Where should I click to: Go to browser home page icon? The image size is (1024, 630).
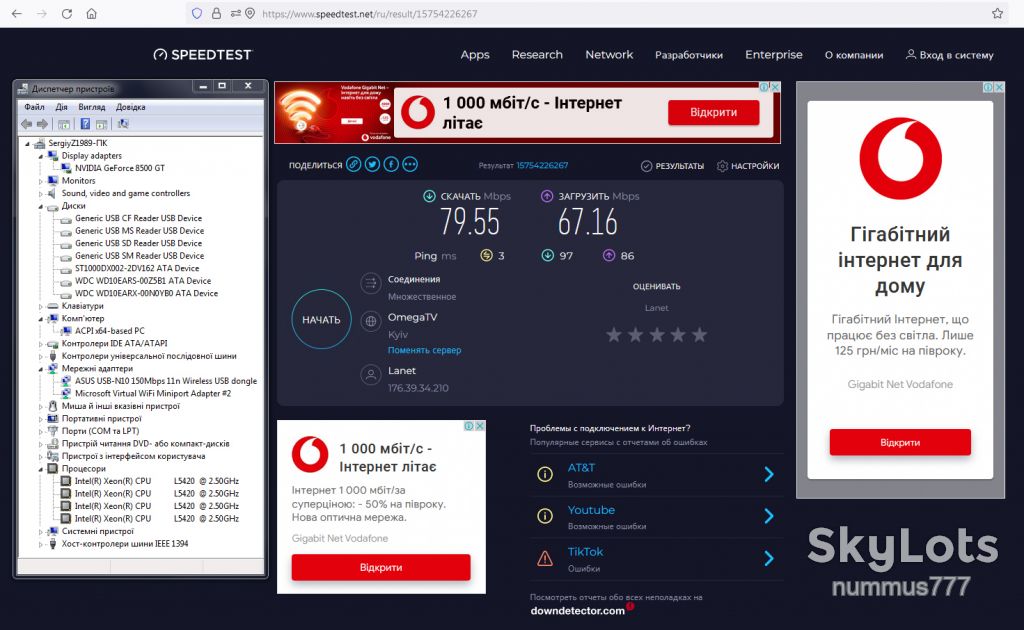click(x=91, y=14)
